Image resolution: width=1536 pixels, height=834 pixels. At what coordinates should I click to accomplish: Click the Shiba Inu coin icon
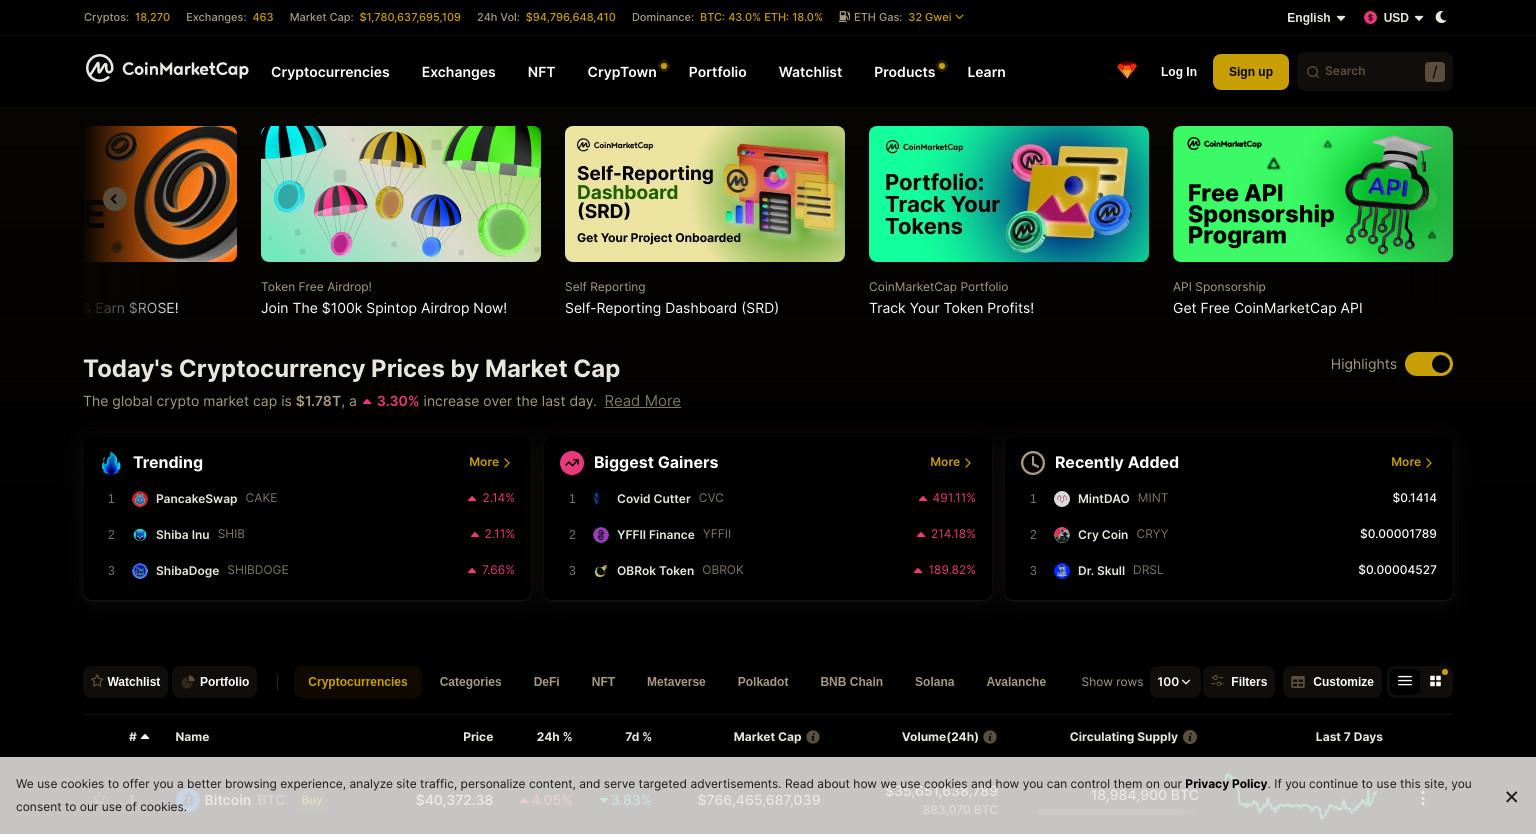point(140,535)
